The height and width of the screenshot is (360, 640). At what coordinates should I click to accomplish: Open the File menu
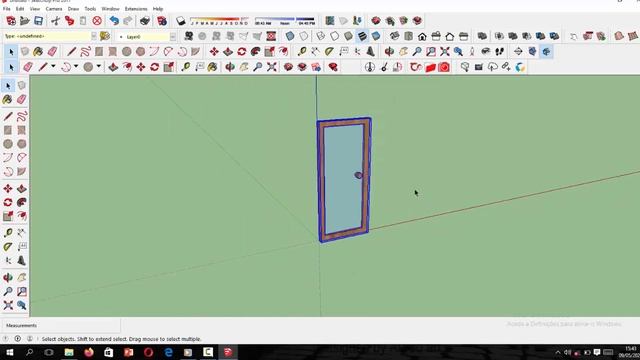pyautogui.click(x=7, y=9)
